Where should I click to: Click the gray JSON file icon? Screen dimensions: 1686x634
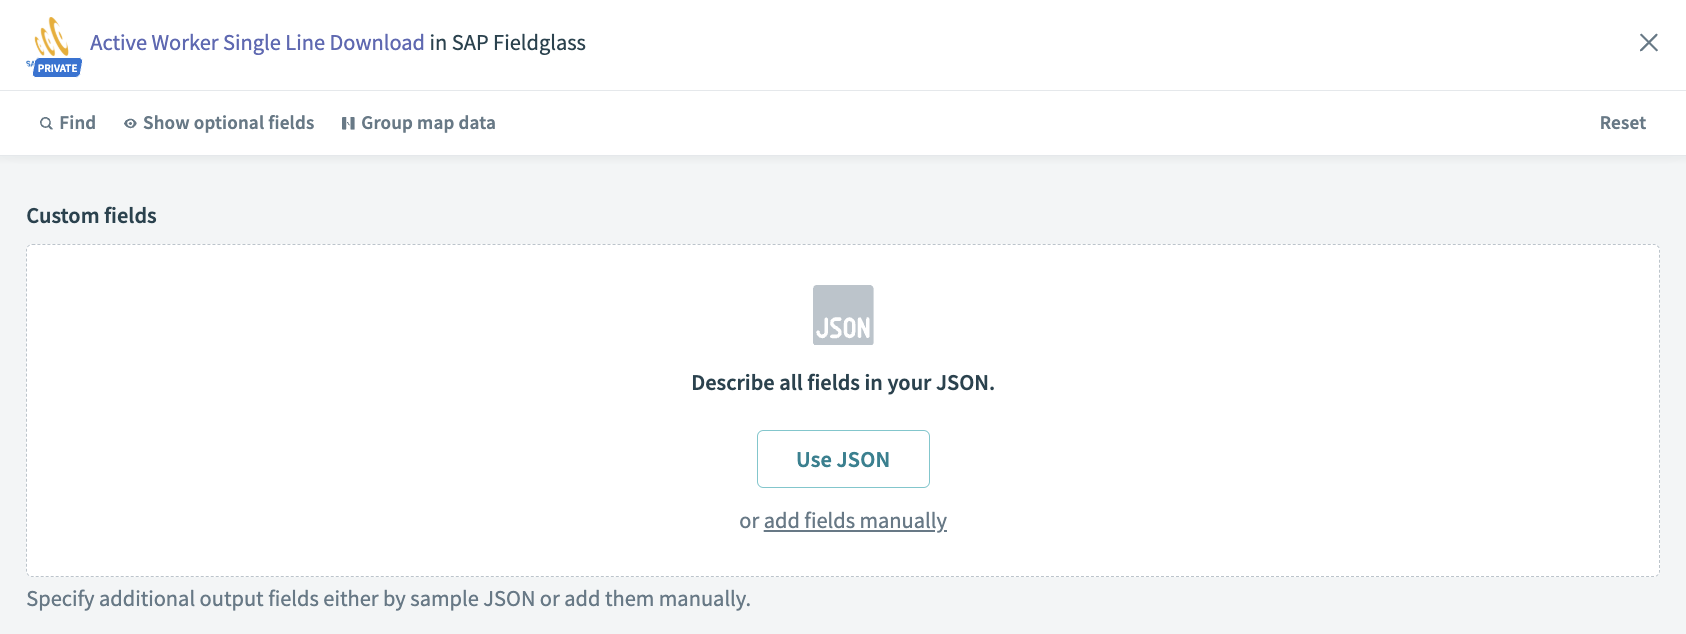[x=843, y=315]
